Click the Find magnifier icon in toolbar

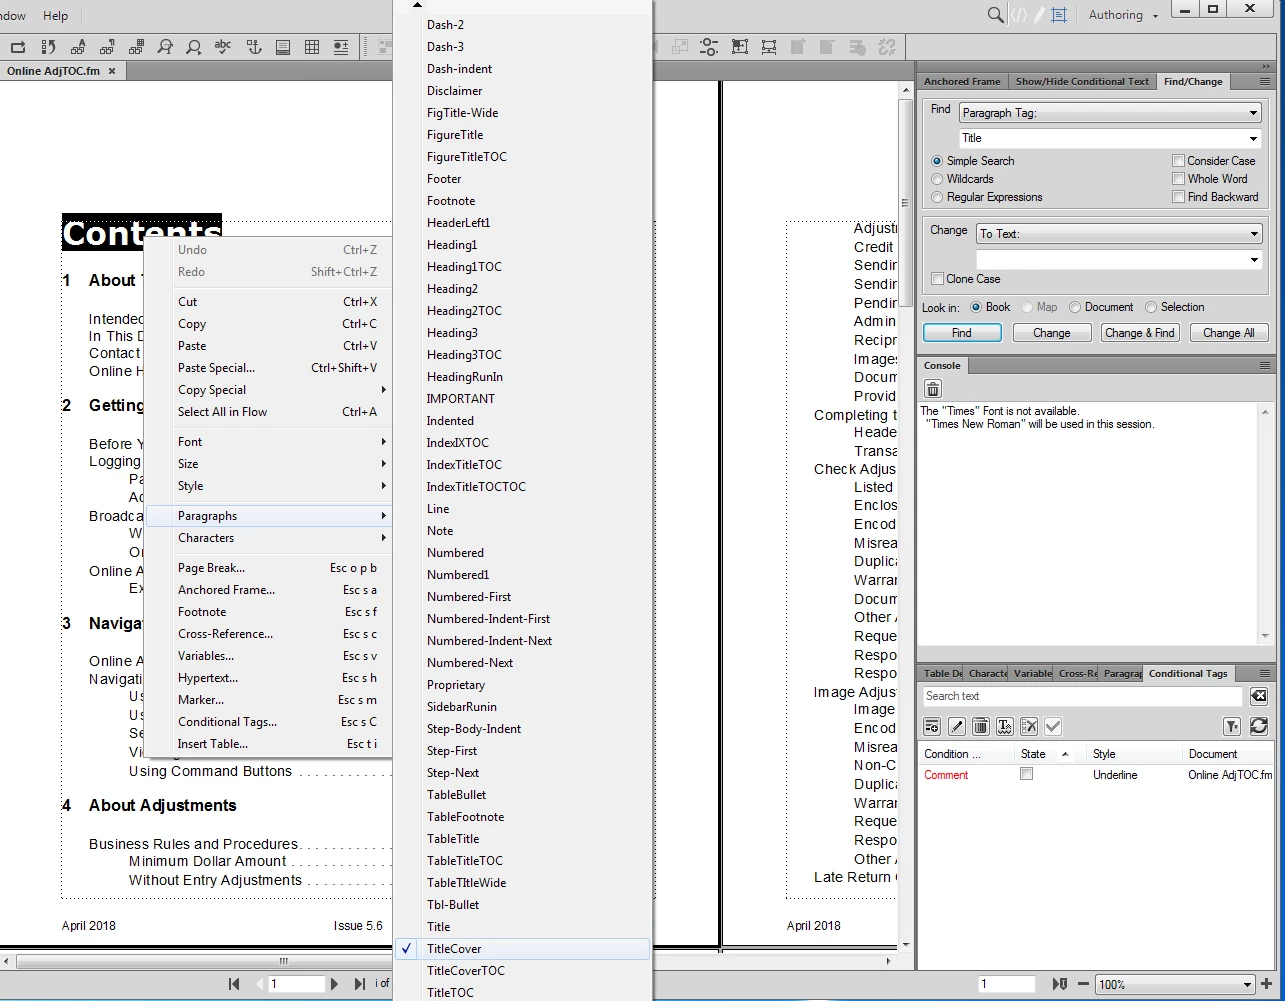pos(194,46)
